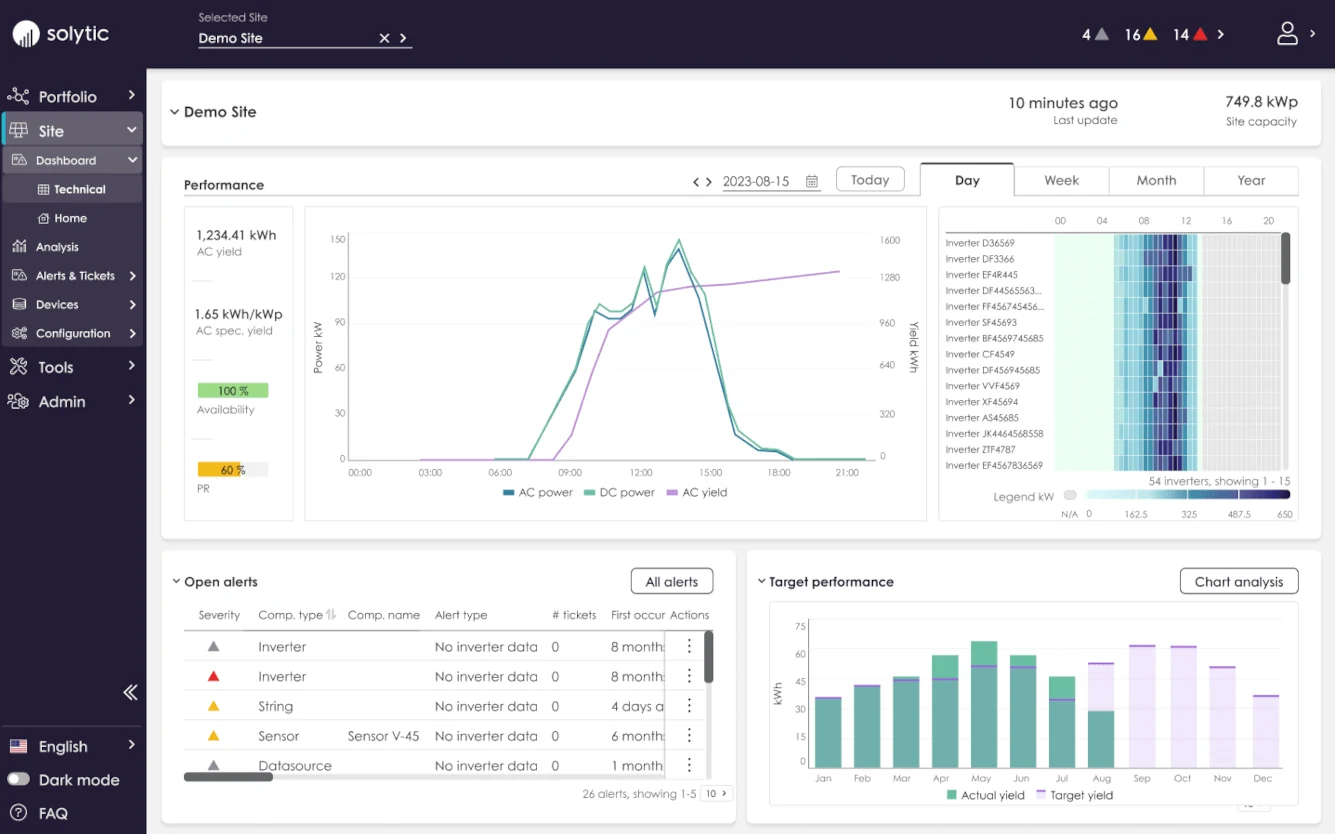Expand the Alerts & Tickets chevron

(132, 275)
